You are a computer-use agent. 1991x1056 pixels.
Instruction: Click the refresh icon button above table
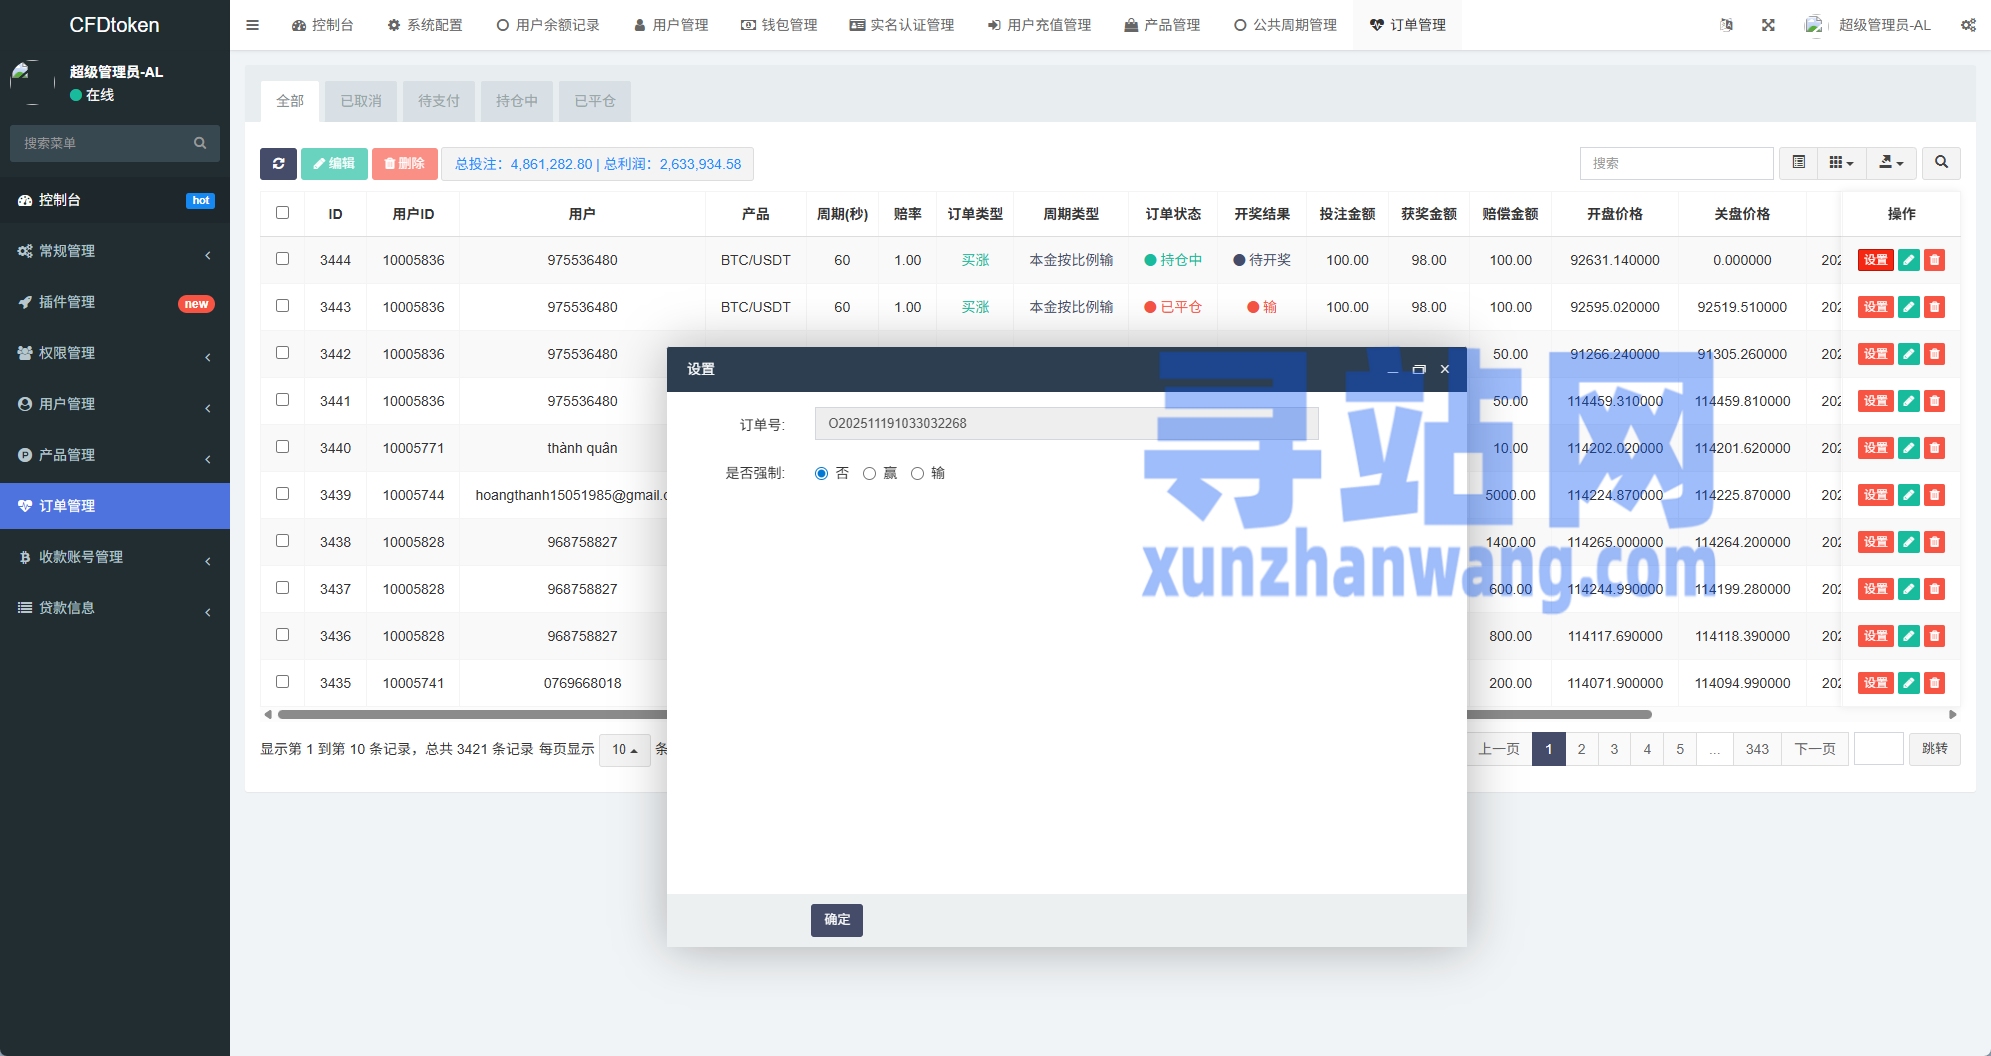pyautogui.click(x=278, y=164)
